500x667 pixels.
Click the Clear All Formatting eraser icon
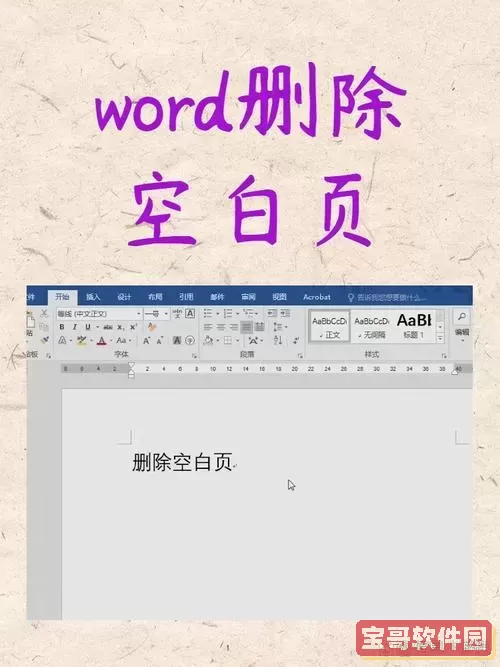pyautogui.click(x=152, y=327)
